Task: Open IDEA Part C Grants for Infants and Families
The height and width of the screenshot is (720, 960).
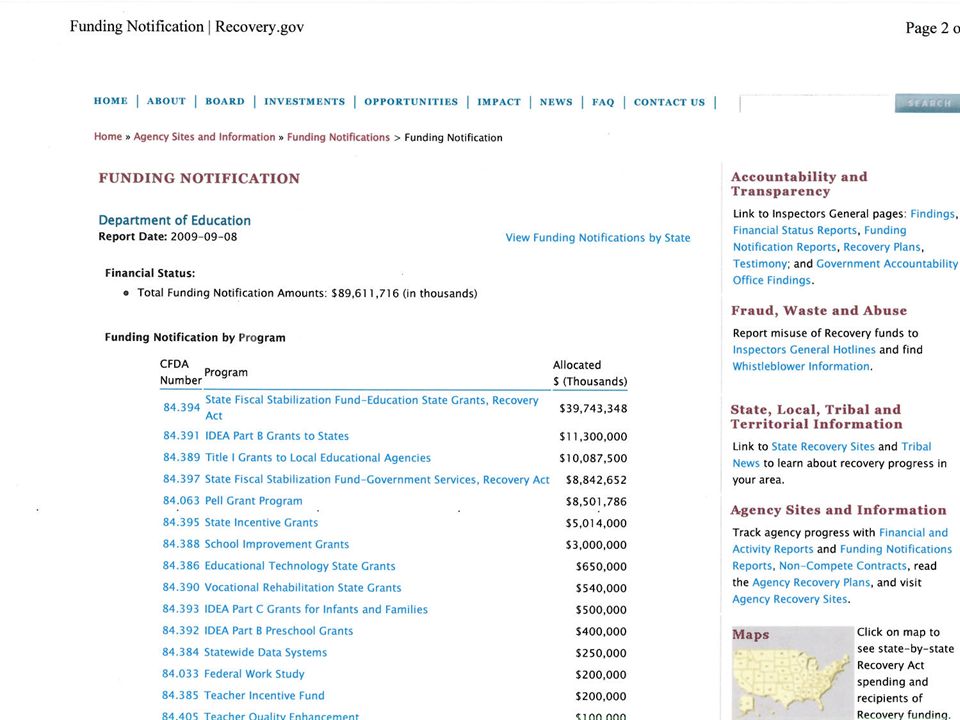Action: (x=316, y=609)
